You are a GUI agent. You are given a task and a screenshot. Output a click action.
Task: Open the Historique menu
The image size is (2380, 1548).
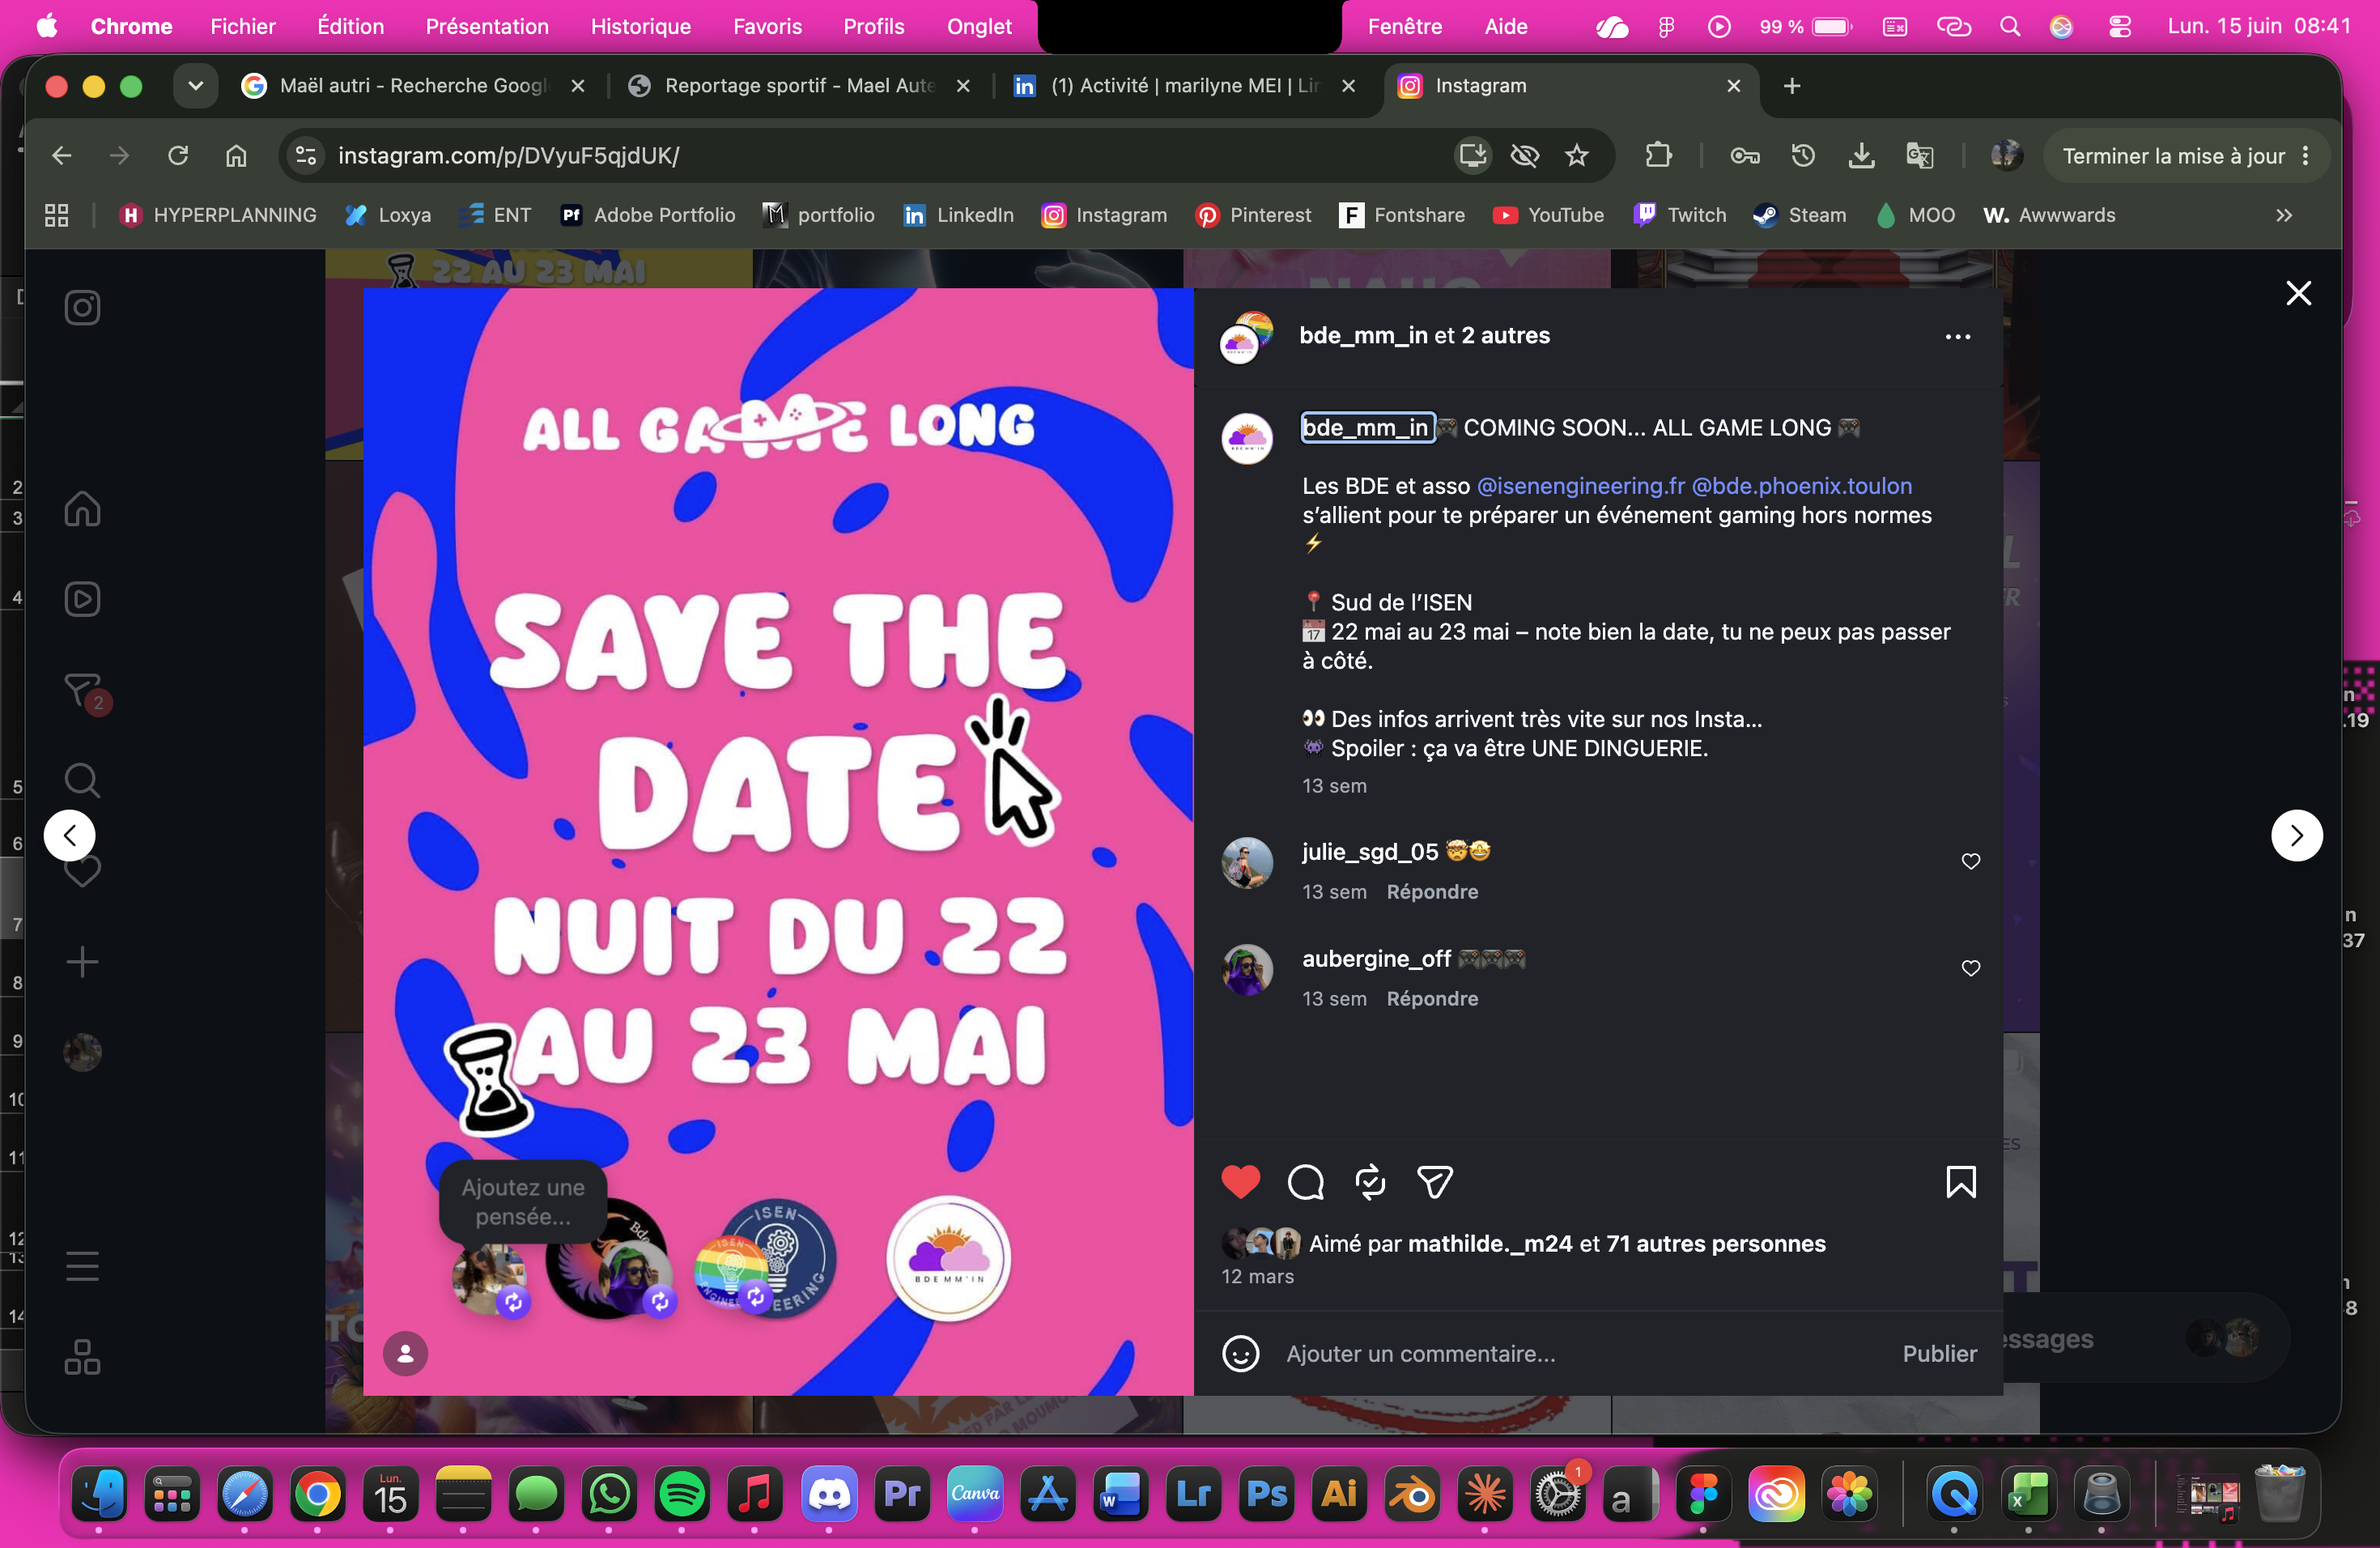pos(641,27)
